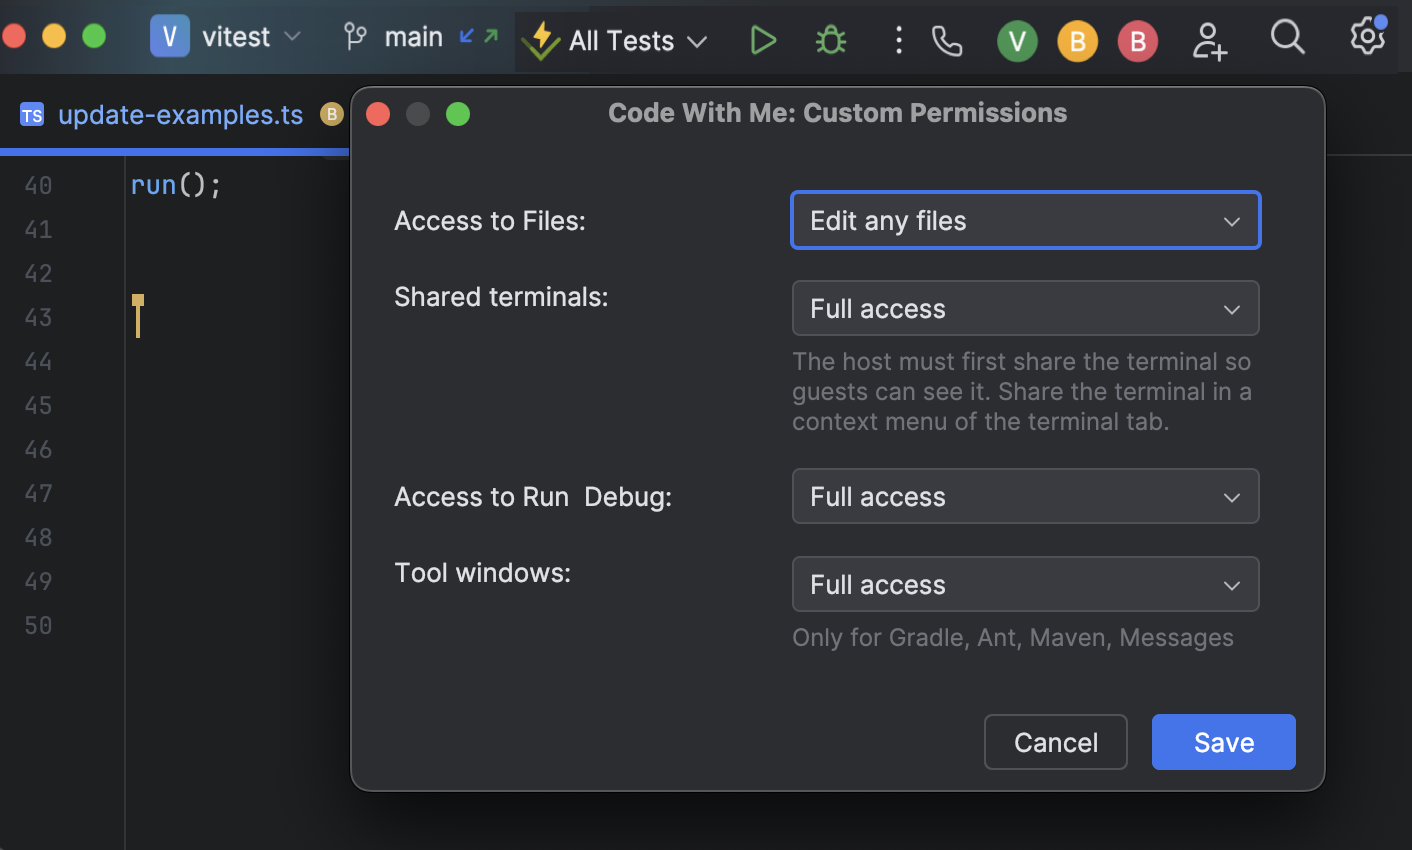Screen dimensions: 1412x850
Task: Run tests with the green Run button
Action: (763, 40)
